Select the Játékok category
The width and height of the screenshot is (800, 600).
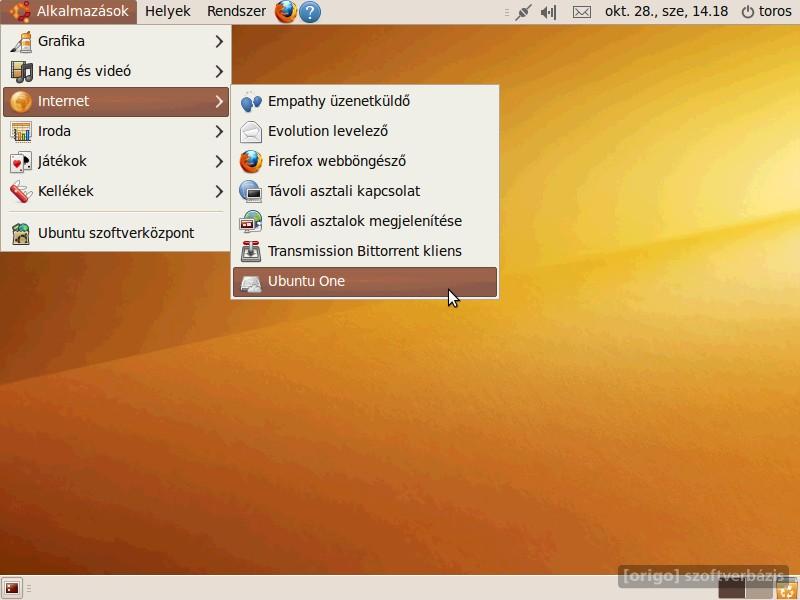tap(116, 162)
